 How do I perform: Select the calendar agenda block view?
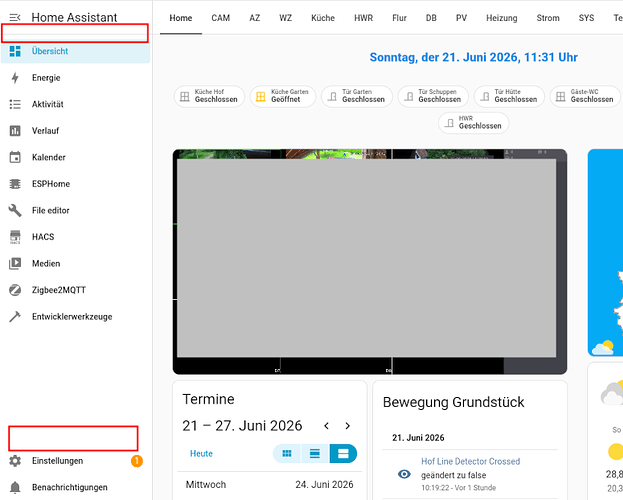[x=343, y=453]
